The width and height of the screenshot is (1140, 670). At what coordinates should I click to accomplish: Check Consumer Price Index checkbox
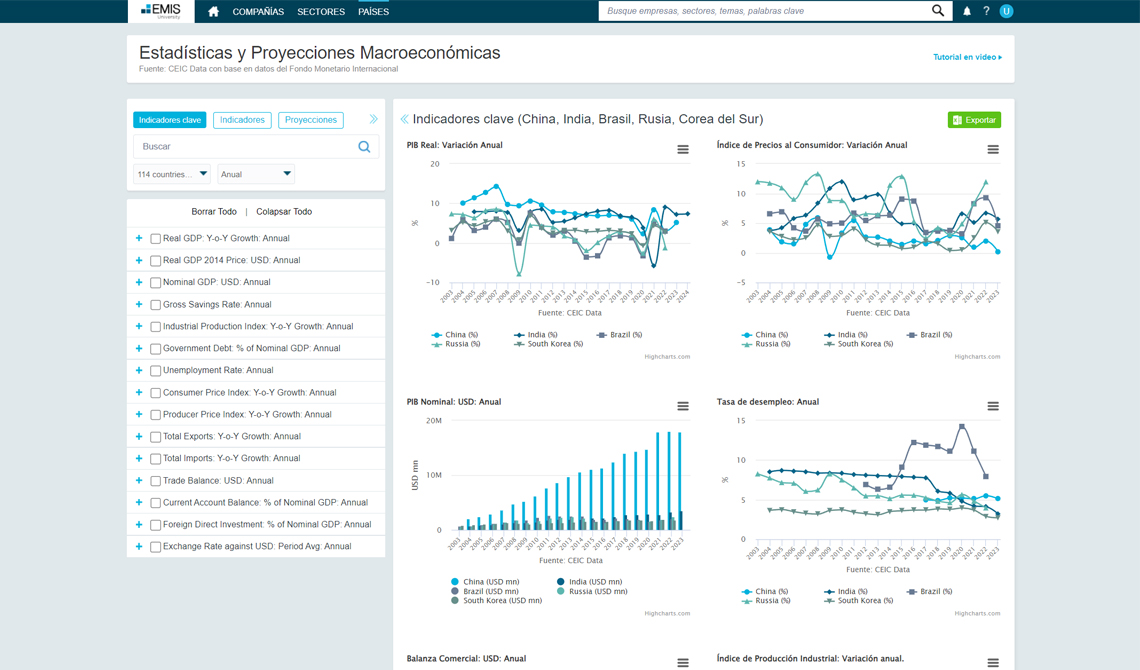[156, 393]
